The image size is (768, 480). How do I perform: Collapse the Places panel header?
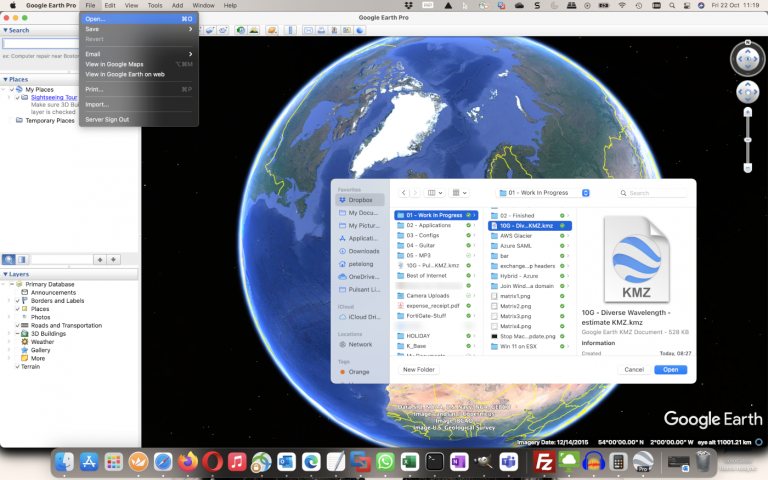coord(5,79)
